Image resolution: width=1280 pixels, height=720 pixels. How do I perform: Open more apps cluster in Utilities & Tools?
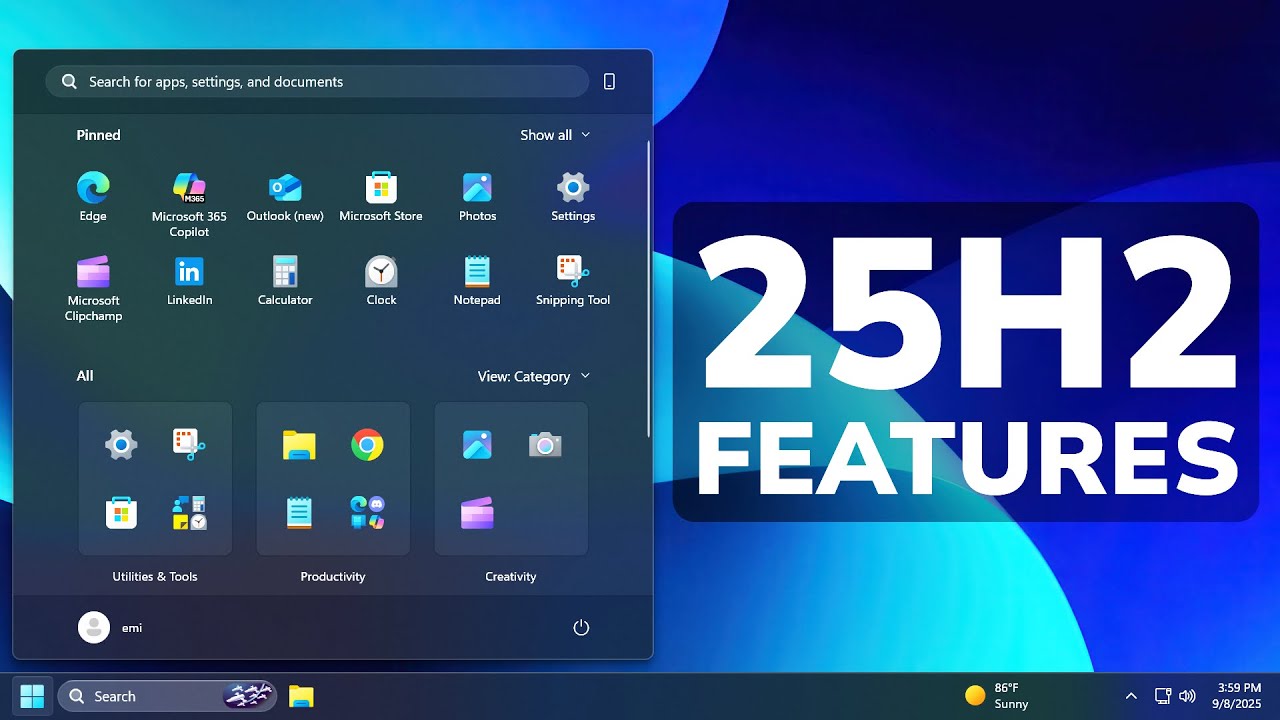[x=189, y=513]
